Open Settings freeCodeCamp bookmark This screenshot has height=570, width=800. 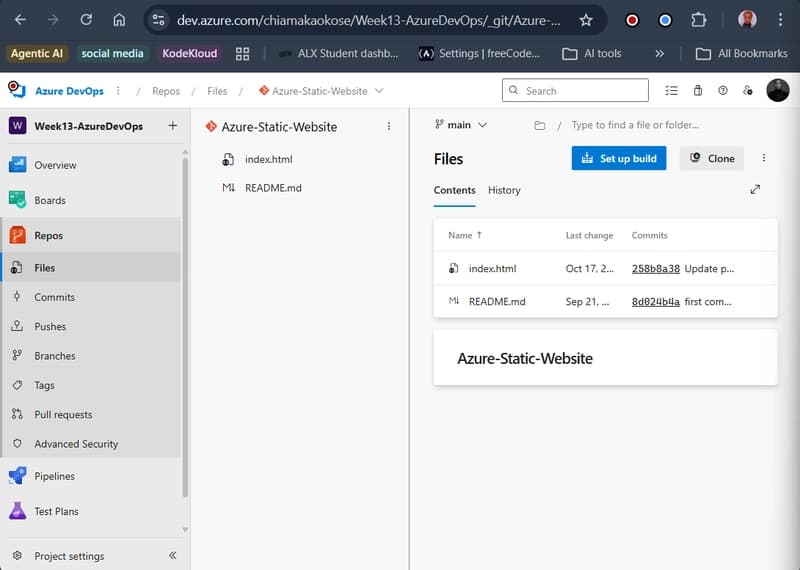point(479,54)
